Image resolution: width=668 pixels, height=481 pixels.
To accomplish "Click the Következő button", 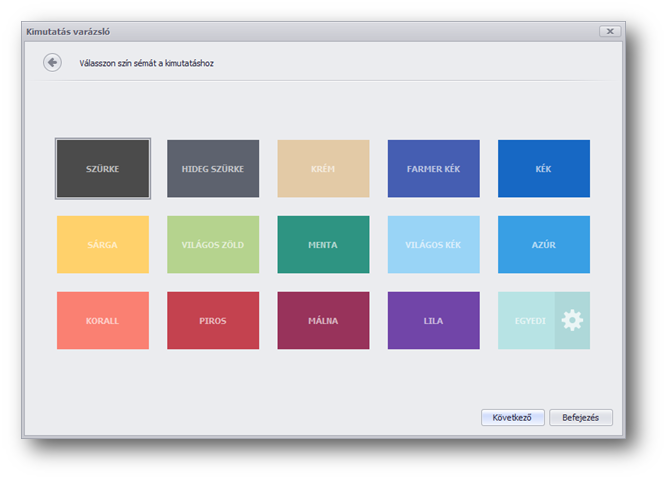I will point(512,418).
